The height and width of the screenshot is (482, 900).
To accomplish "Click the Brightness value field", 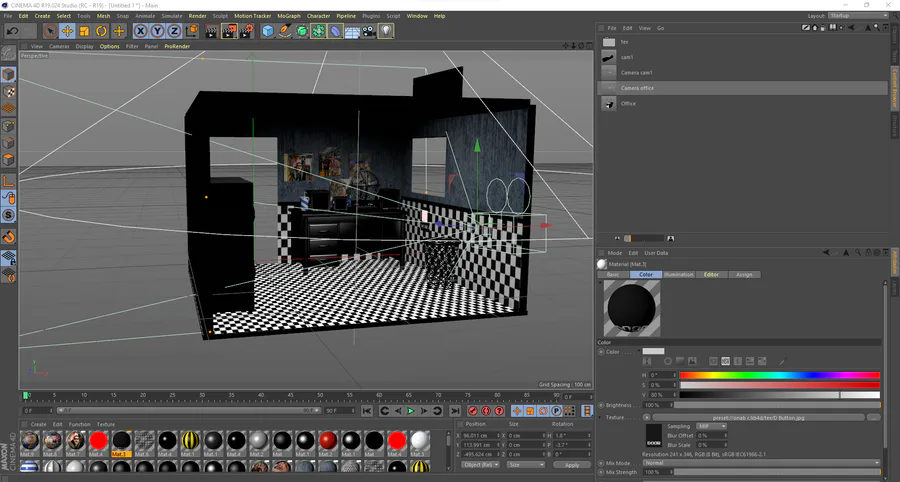I will coord(657,405).
